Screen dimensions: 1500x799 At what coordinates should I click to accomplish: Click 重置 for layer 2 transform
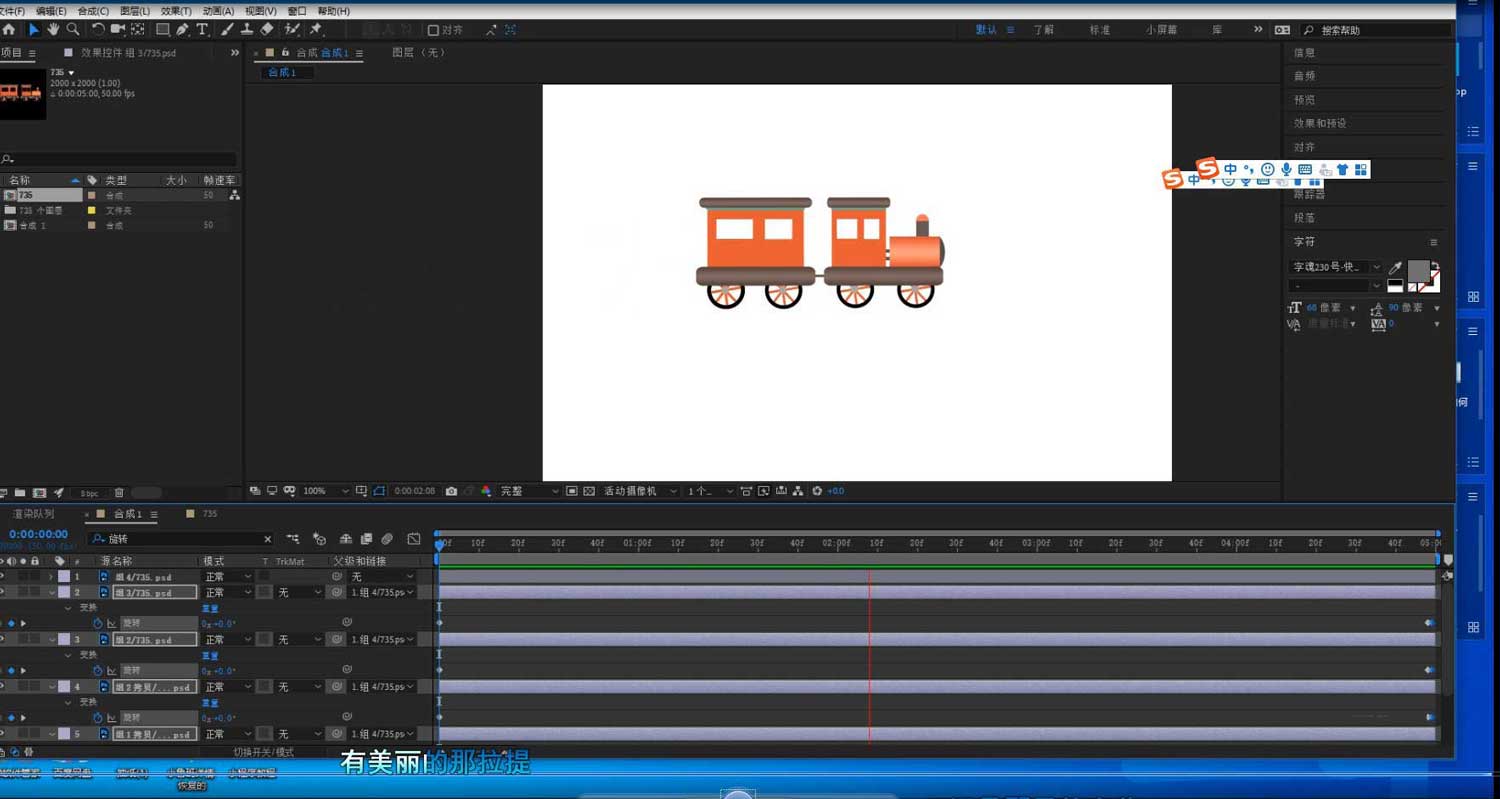[x=210, y=608]
